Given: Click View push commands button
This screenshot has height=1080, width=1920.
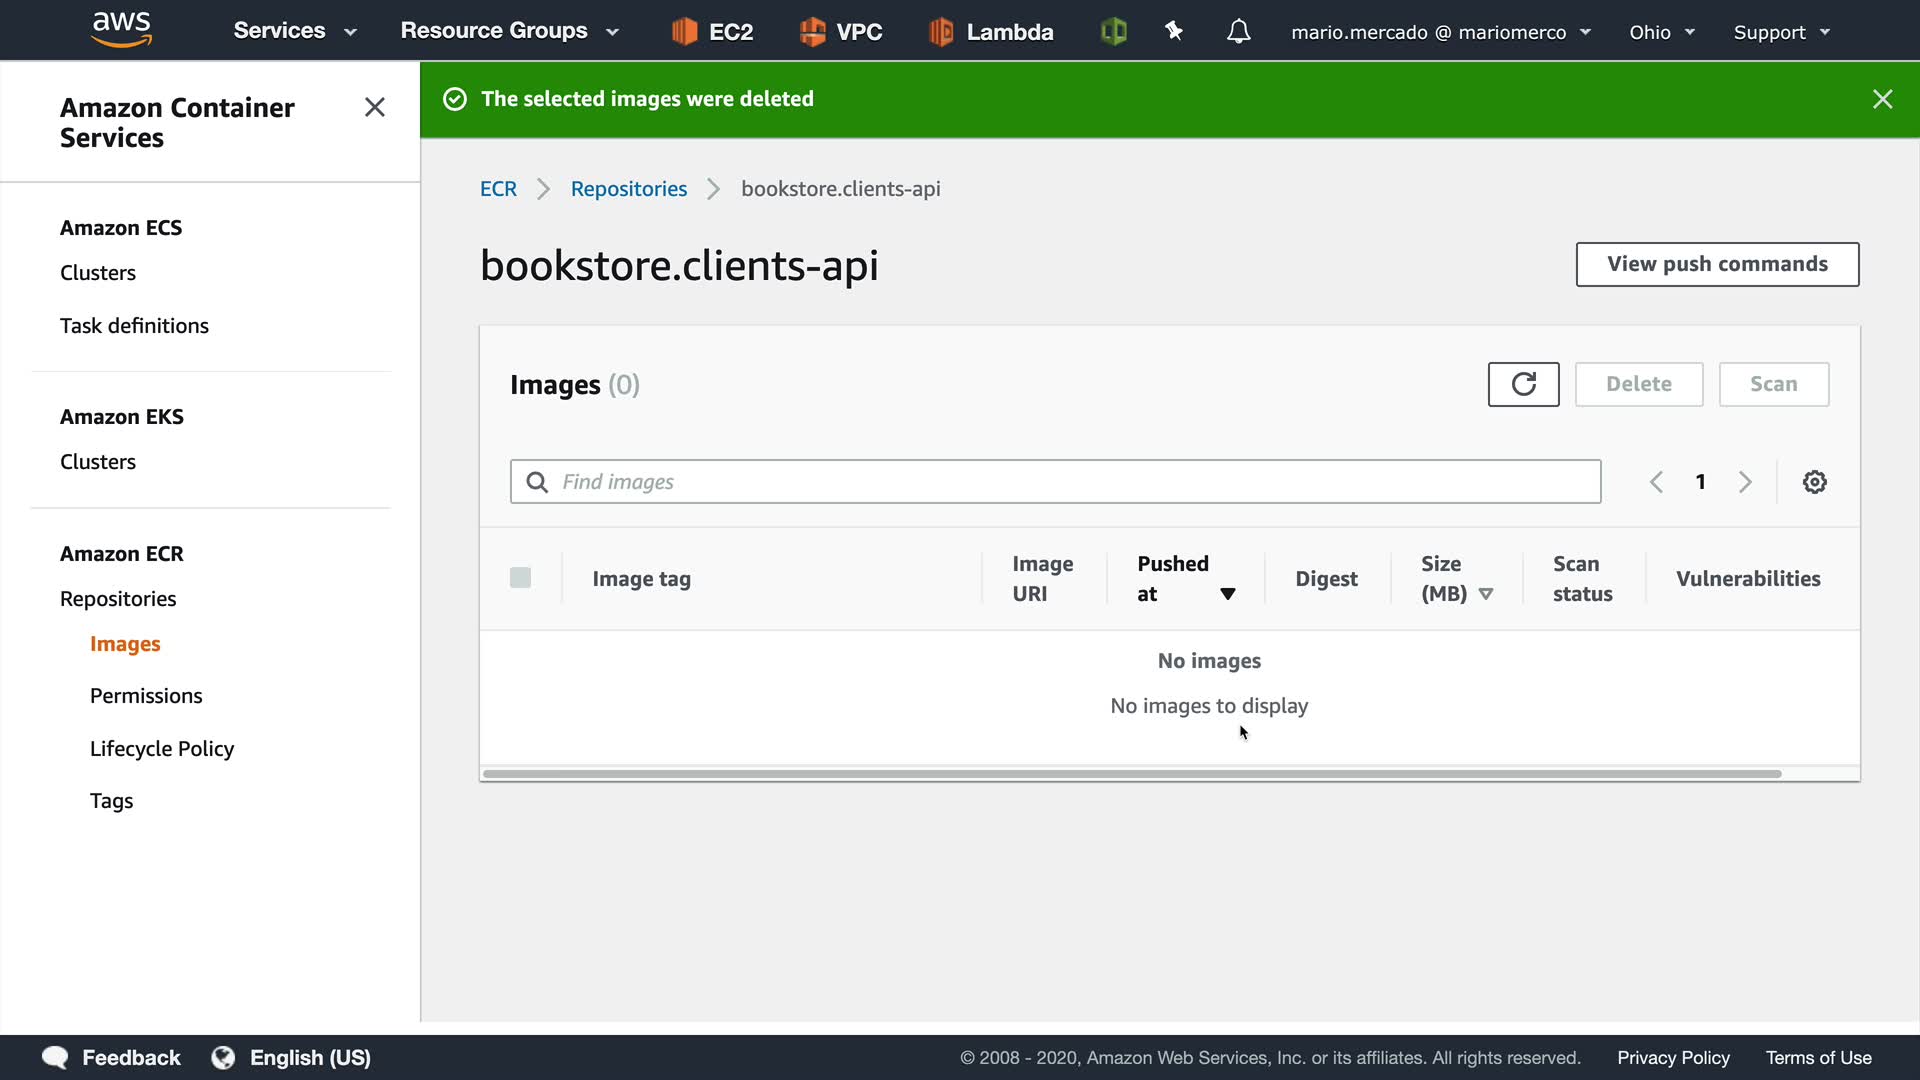Looking at the screenshot, I should [1717, 264].
